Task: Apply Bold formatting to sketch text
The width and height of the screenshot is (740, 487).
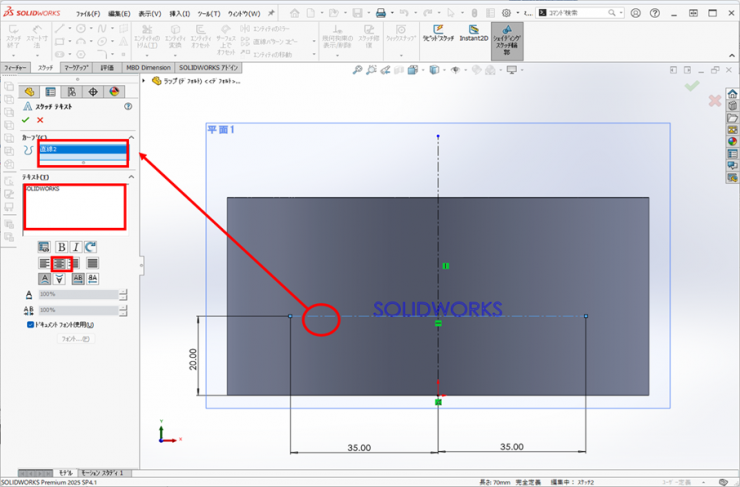Action: click(61, 247)
